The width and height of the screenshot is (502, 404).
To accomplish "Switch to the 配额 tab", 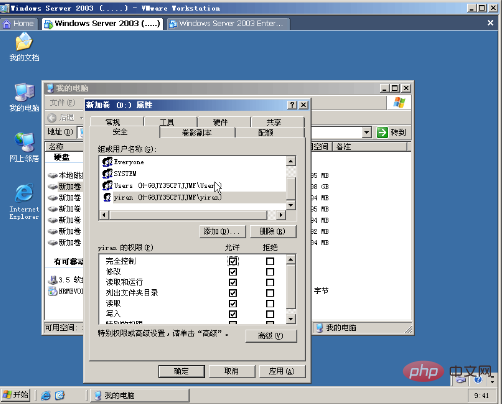I will click(269, 133).
